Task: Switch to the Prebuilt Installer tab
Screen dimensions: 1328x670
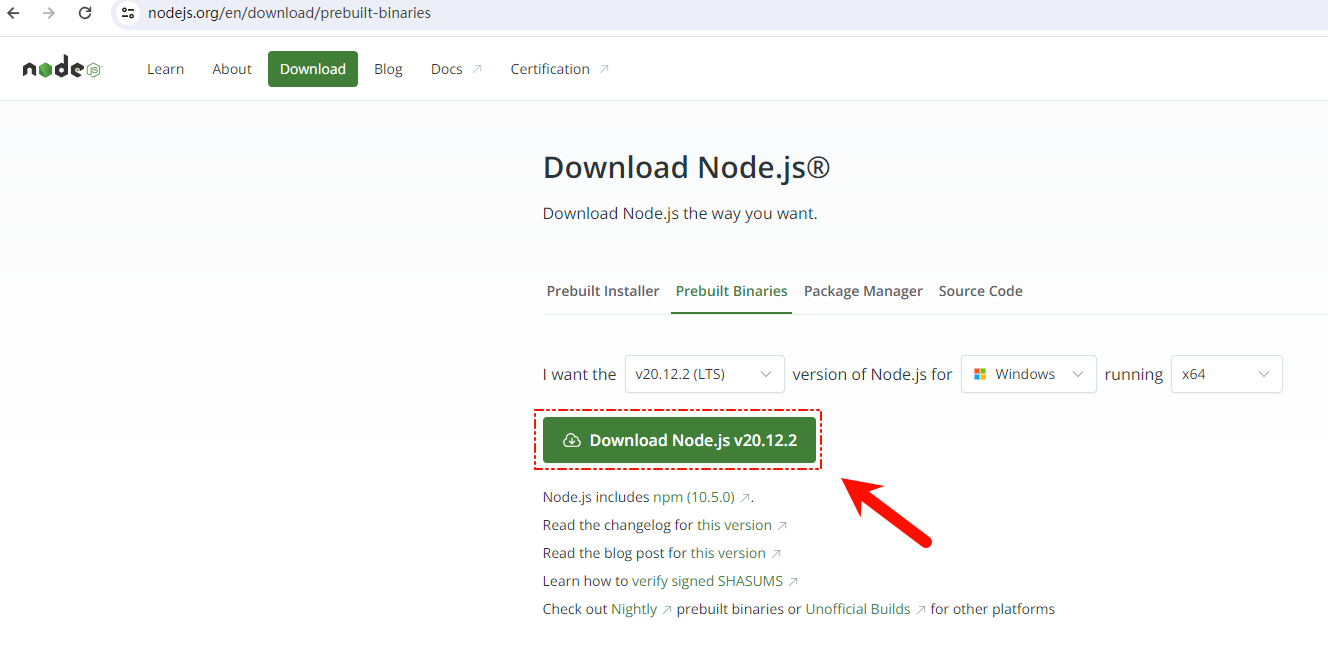Action: click(x=603, y=291)
